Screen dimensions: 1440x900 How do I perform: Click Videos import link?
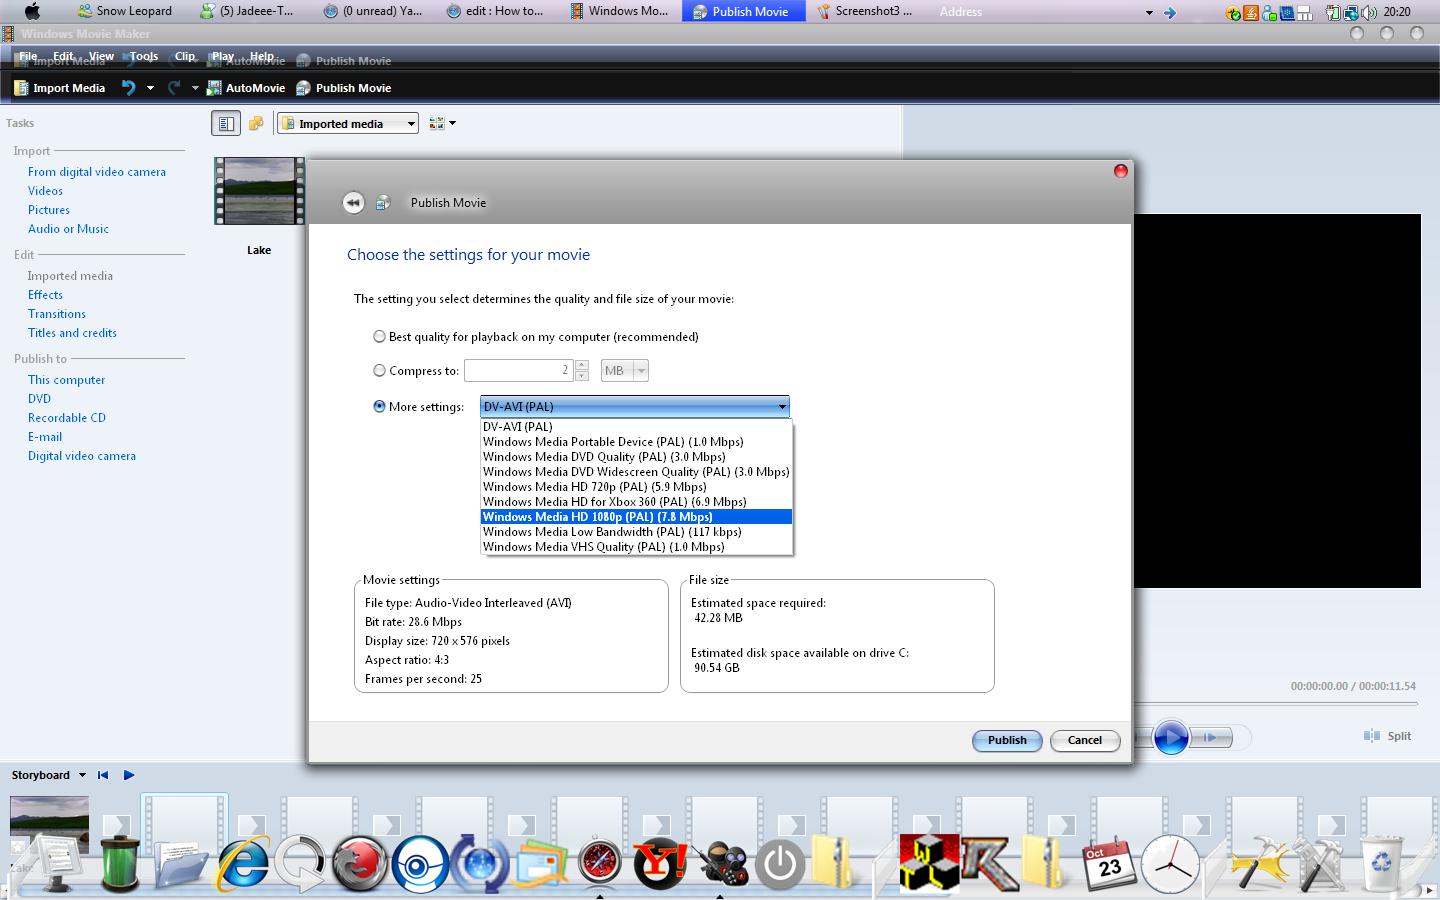(x=45, y=191)
